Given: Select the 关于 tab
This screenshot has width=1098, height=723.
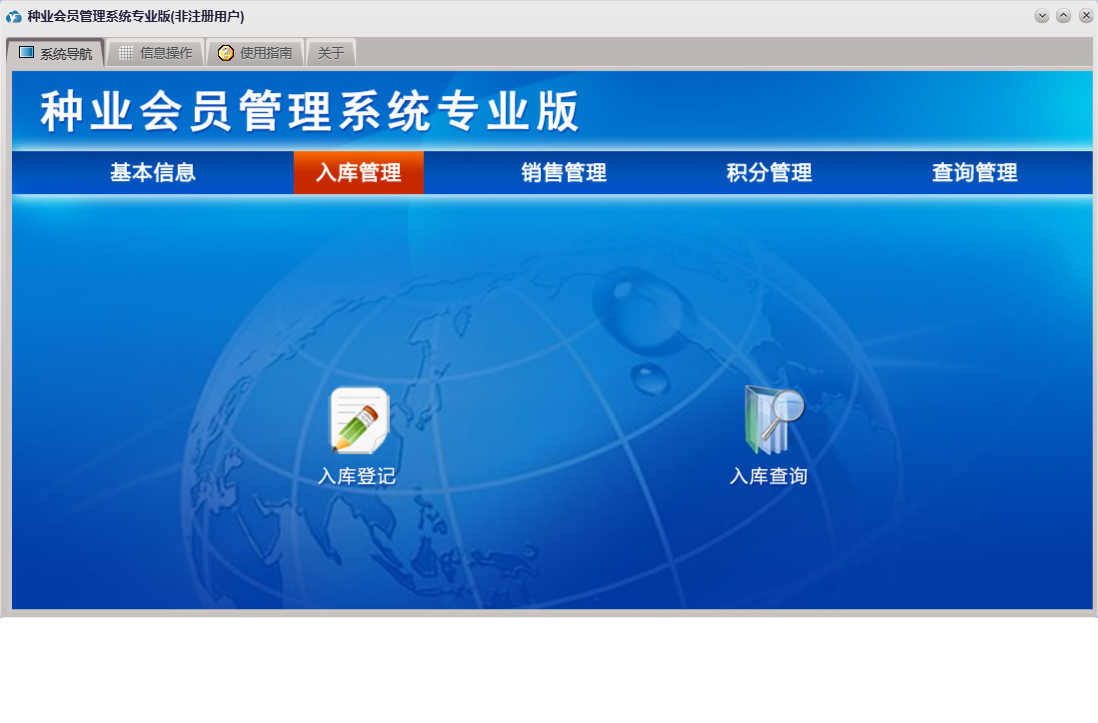Looking at the screenshot, I should (x=331, y=53).
